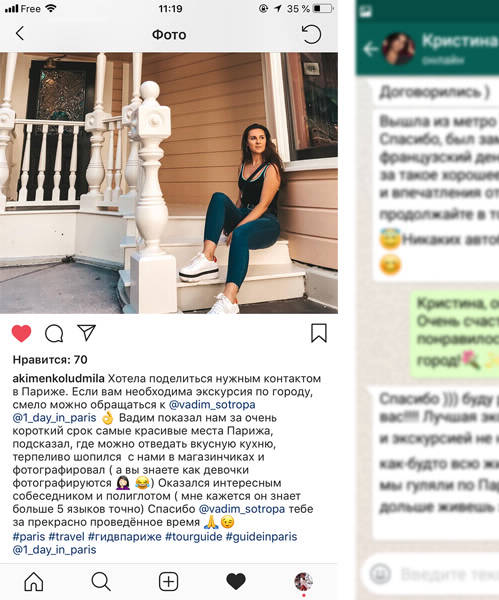The image size is (499, 600).
Task: Open the akimenkoludmila username link
Action: [59, 378]
